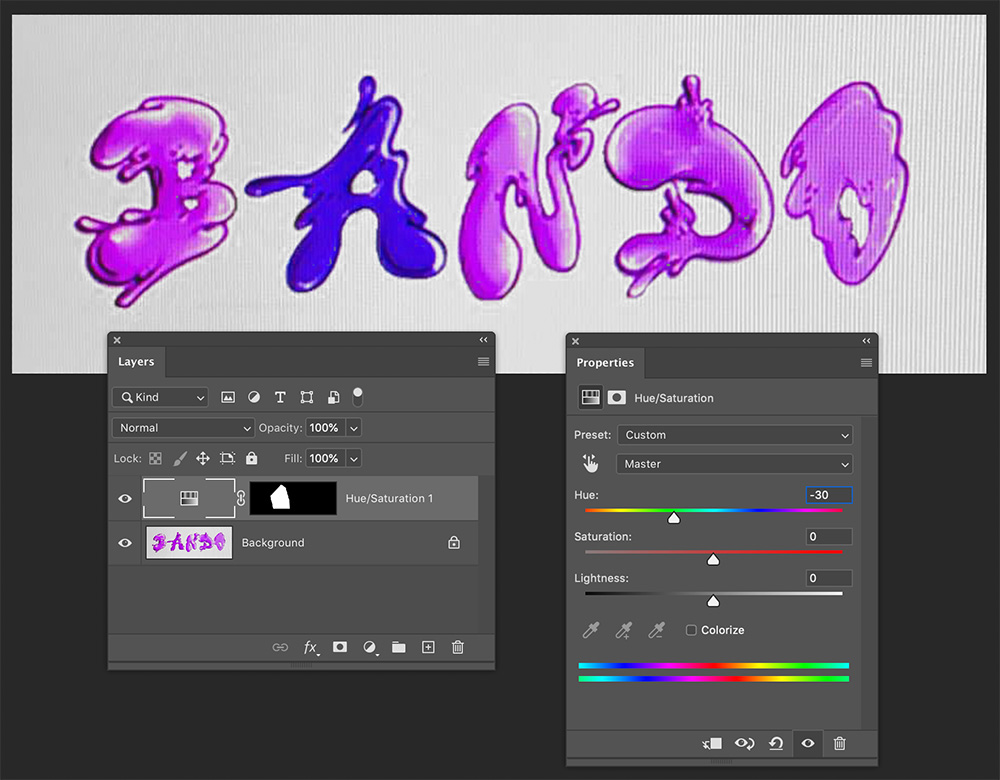Open the Add layer style (fx) menu

tap(311, 647)
